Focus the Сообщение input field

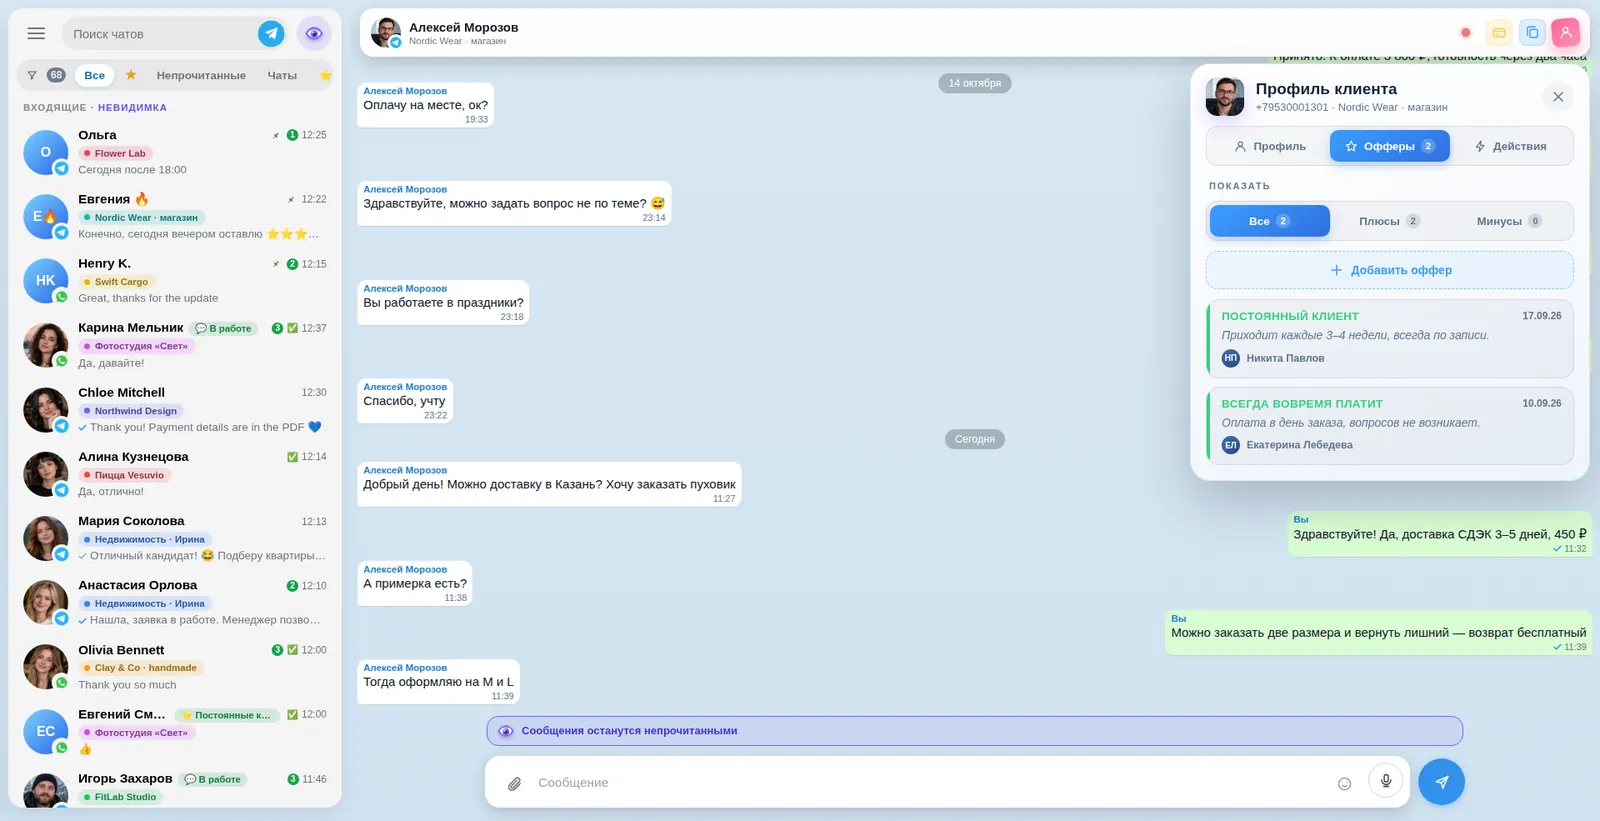pos(930,783)
